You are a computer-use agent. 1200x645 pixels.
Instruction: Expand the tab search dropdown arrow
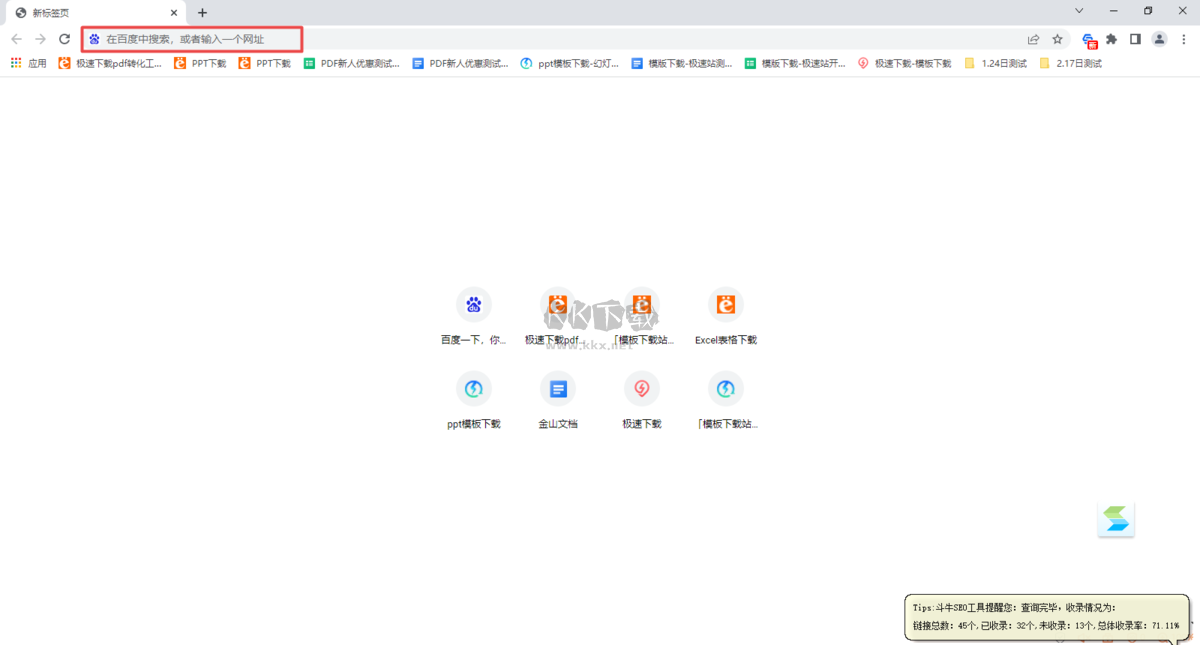click(1078, 12)
